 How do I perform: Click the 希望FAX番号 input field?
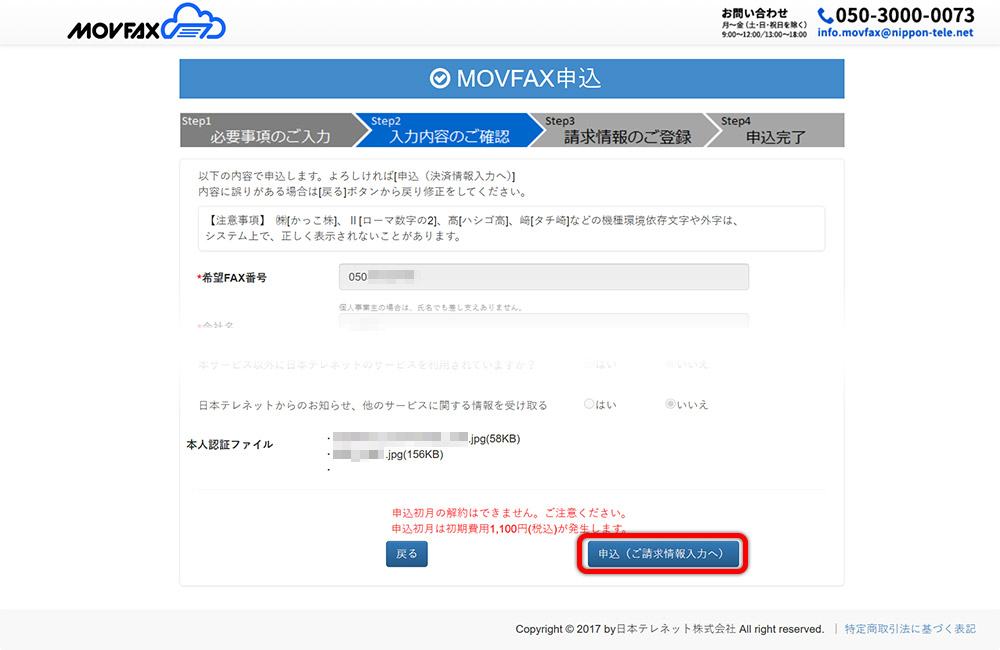543,277
